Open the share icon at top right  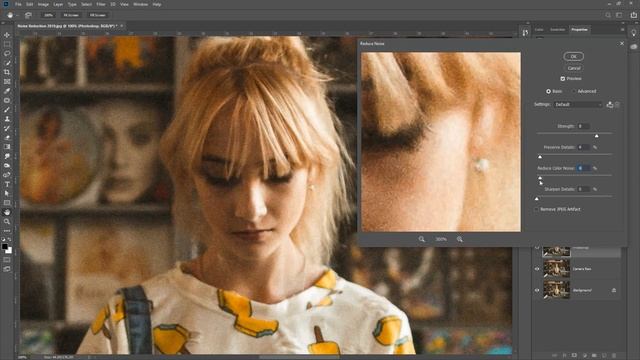coord(634,15)
